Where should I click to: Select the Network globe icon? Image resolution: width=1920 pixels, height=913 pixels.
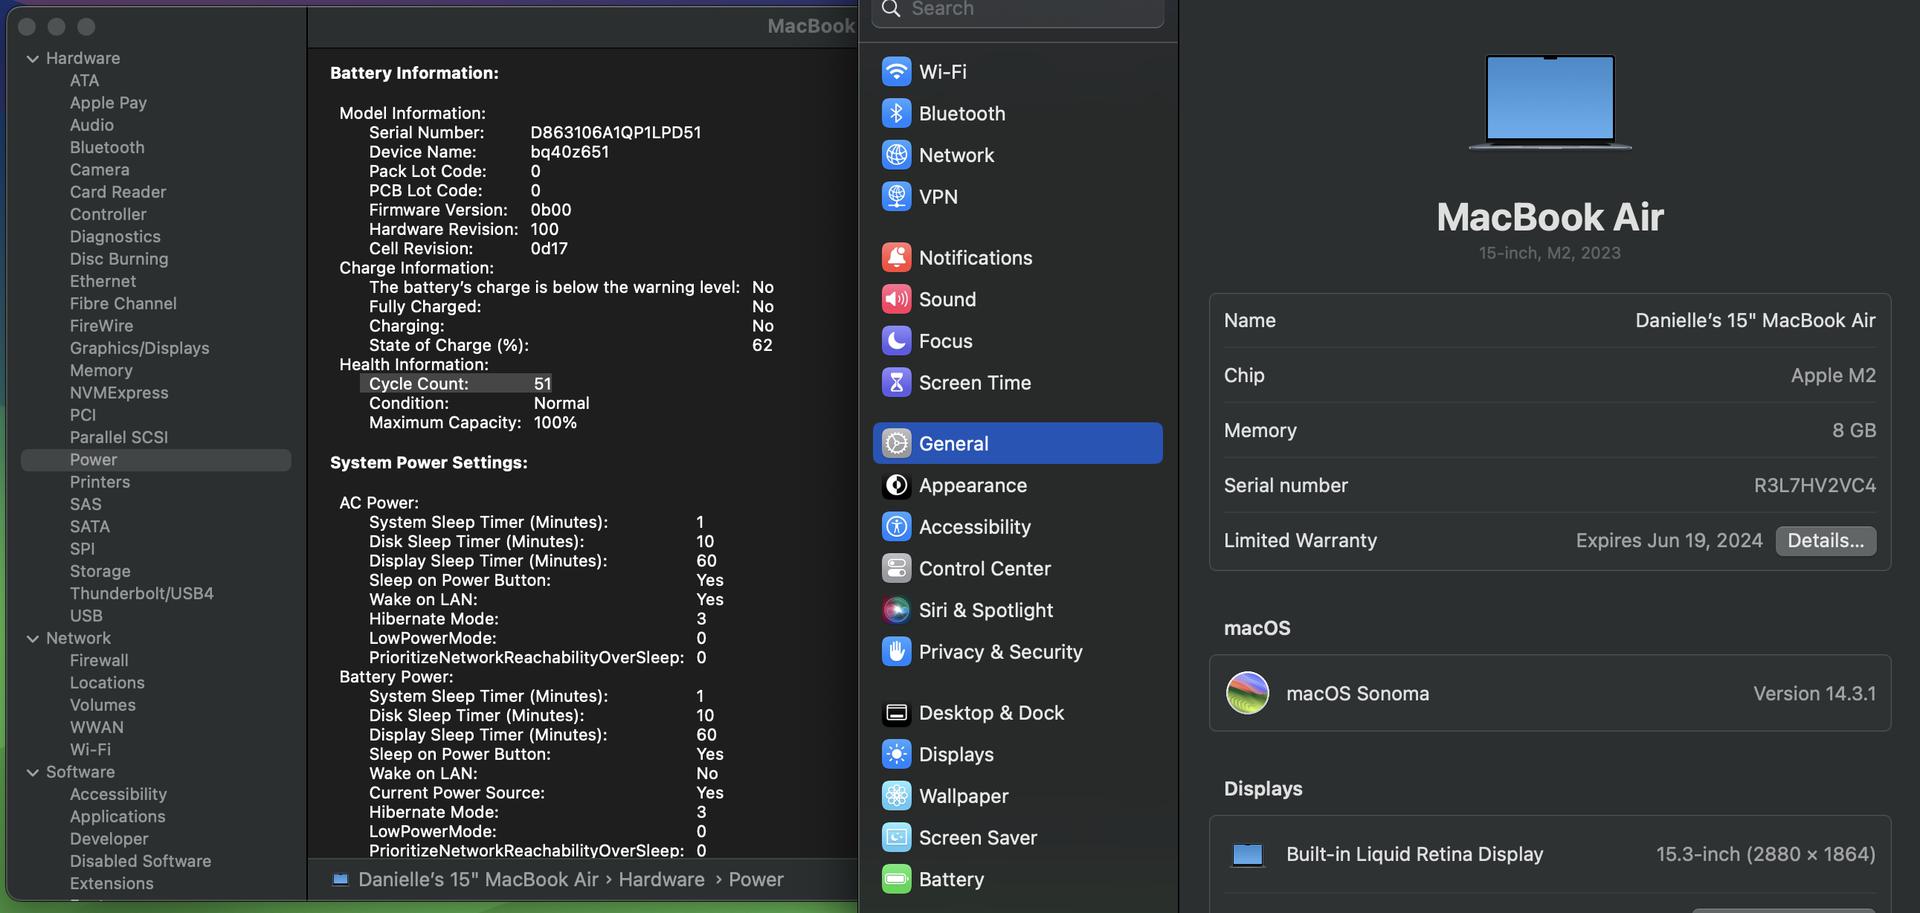click(896, 155)
